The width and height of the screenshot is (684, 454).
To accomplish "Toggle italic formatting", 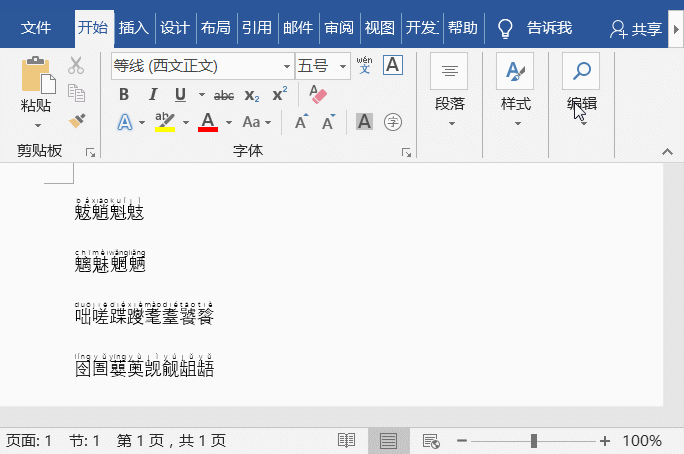I will coord(152,94).
